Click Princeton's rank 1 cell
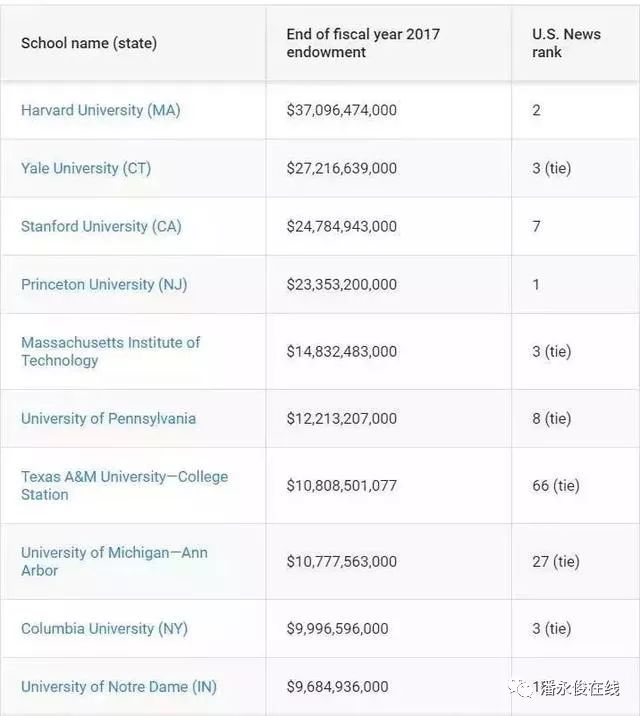 [x=536, y=284]
